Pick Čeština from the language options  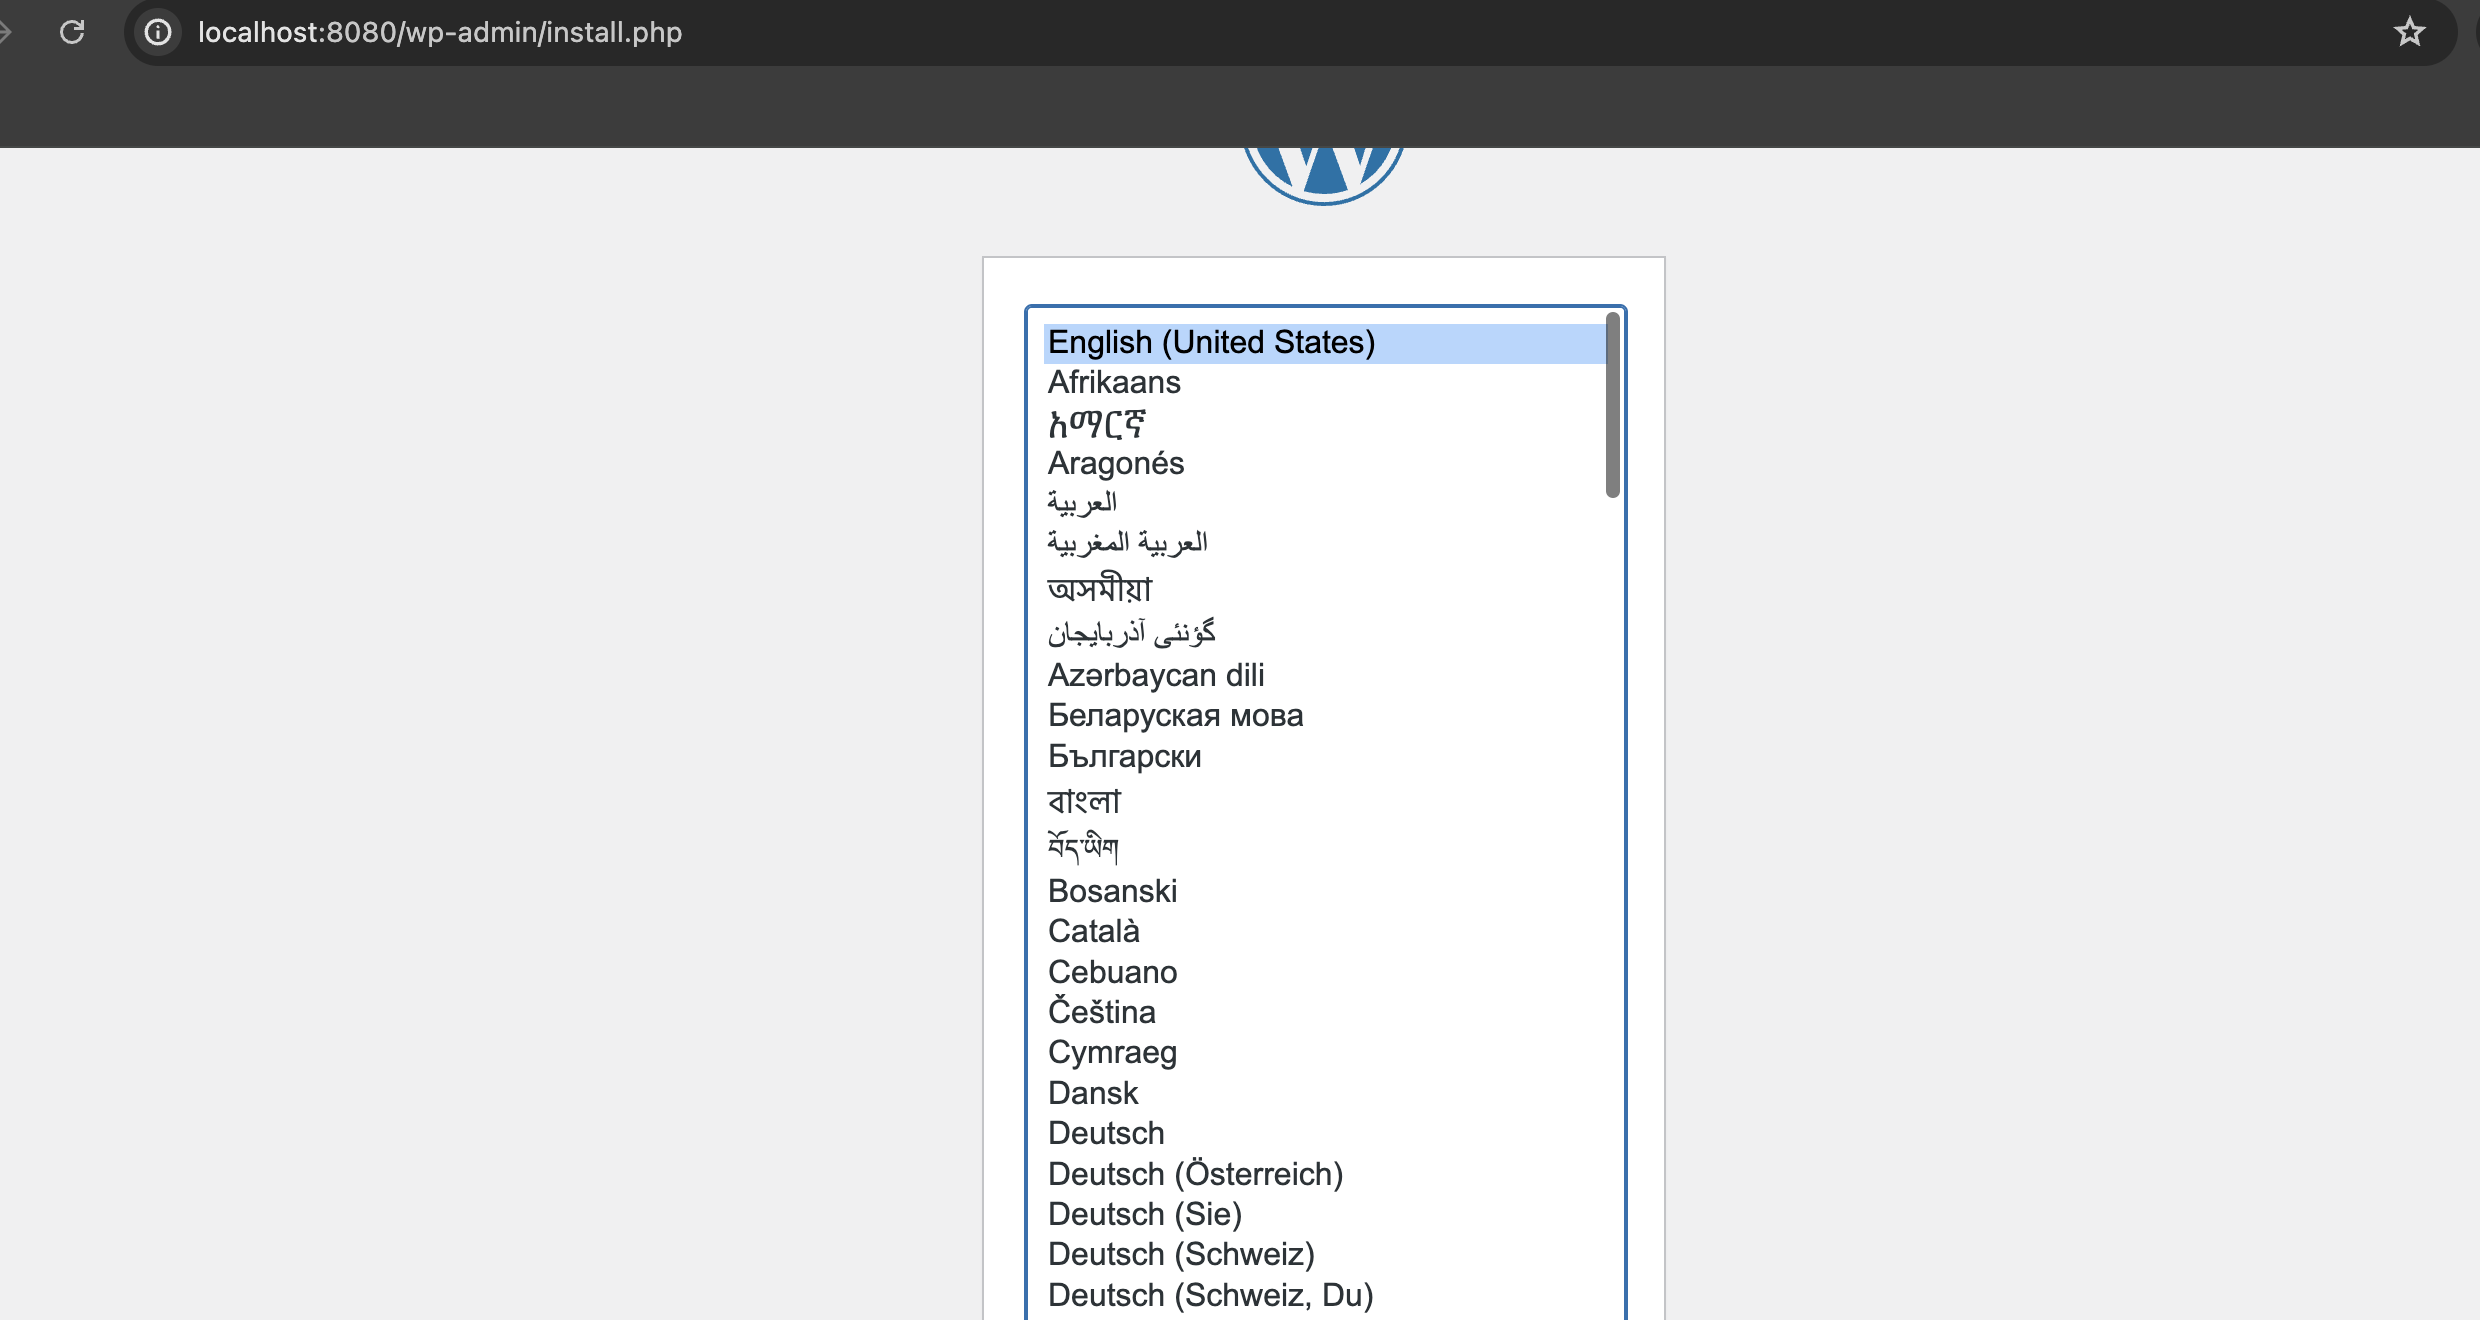coord(1101,1012)
